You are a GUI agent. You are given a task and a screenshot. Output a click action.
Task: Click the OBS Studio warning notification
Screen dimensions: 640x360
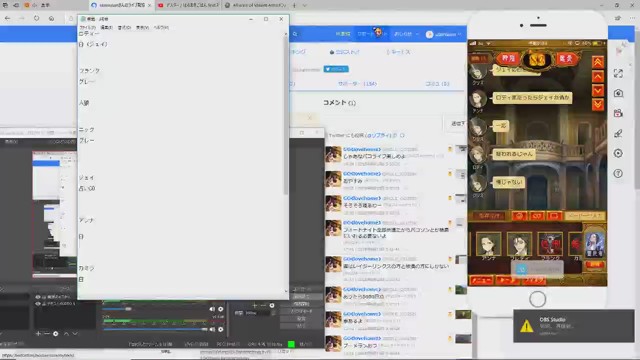point(573,326)
